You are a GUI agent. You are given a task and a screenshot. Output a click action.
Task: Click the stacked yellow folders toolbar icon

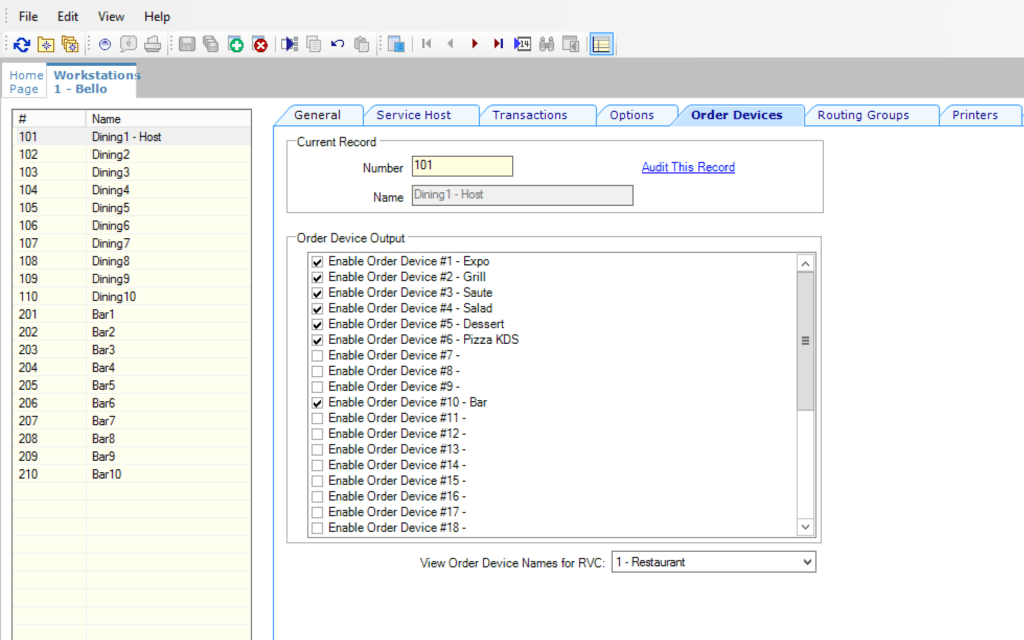click(70, 44)
